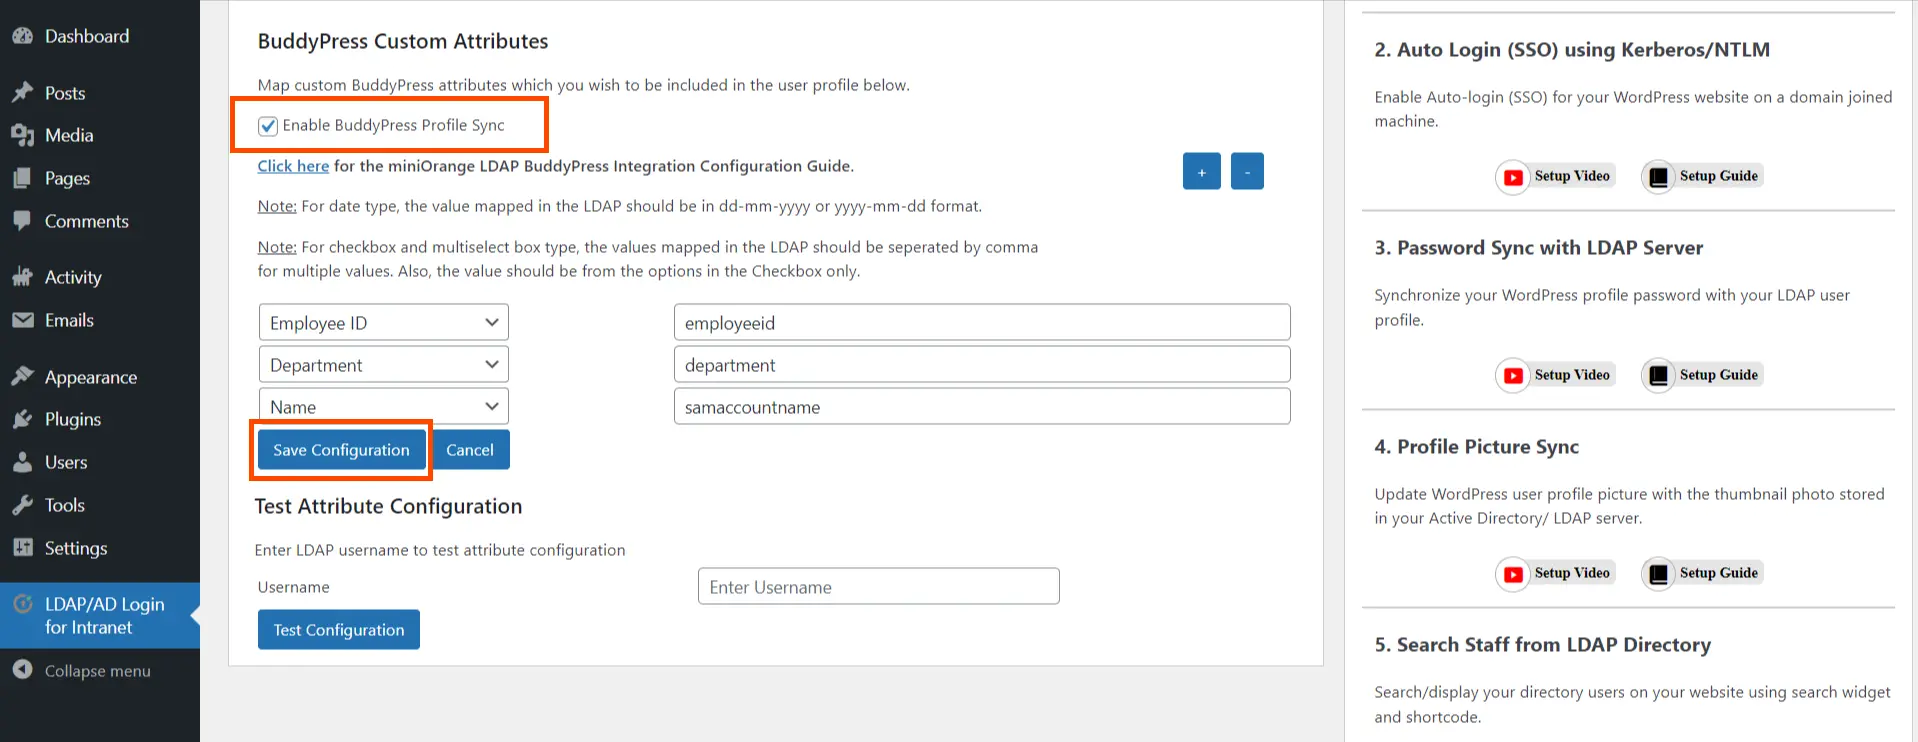The height and width of the screenshot is (742, 1918).
Task: Toggle Enable BuddyPress Profile Sync checkbox
Action: tap(267, 126)
